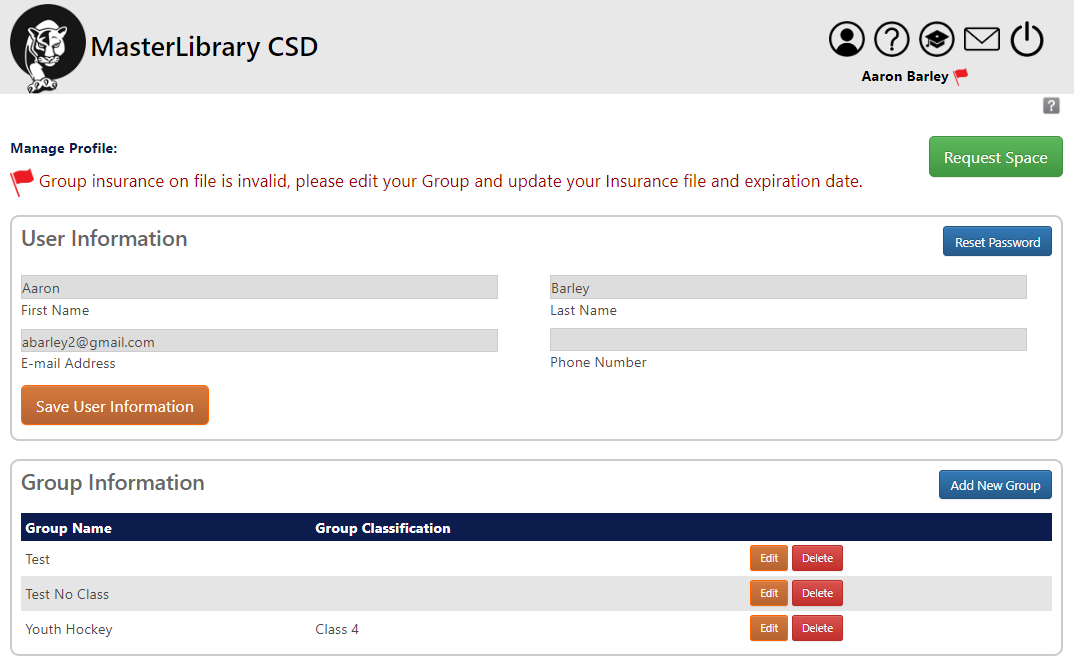This screenshot has height=666, width=1074.
Task: Add a new group
Action: pyautogui.click(x=995, y=484)
